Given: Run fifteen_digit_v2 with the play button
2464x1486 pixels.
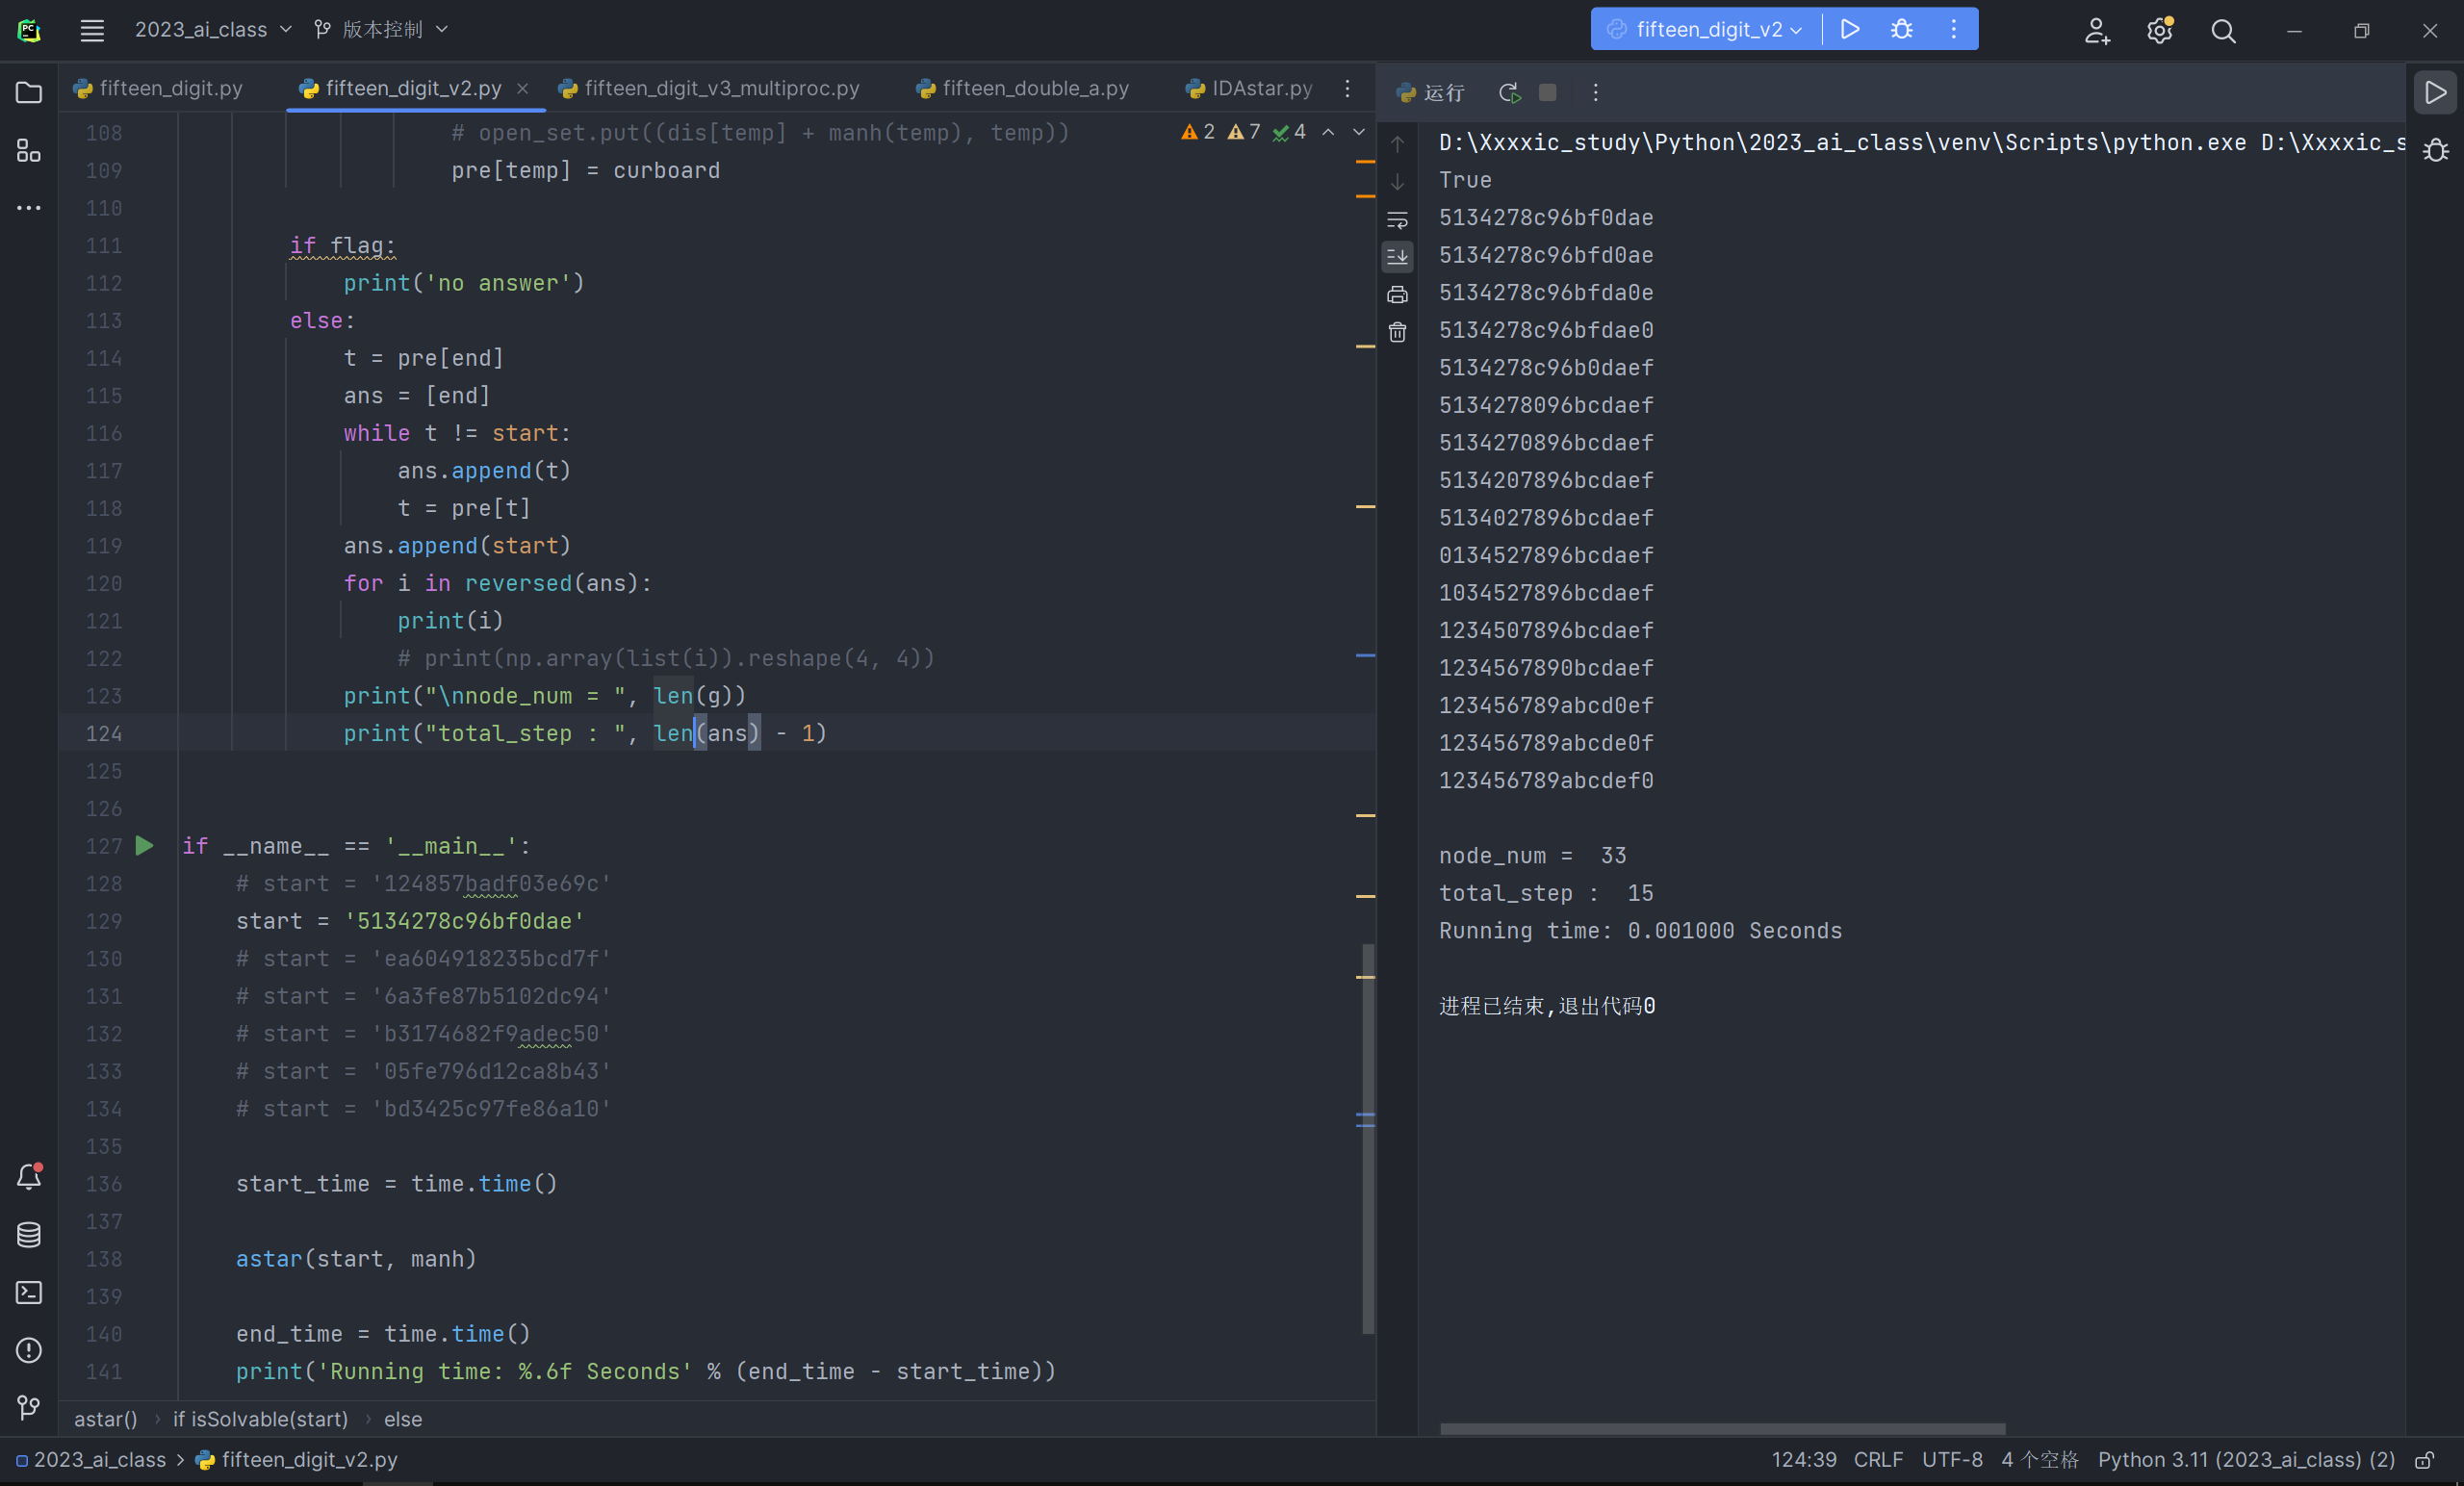Looking at the screenshot, I should coord(1849,30).
